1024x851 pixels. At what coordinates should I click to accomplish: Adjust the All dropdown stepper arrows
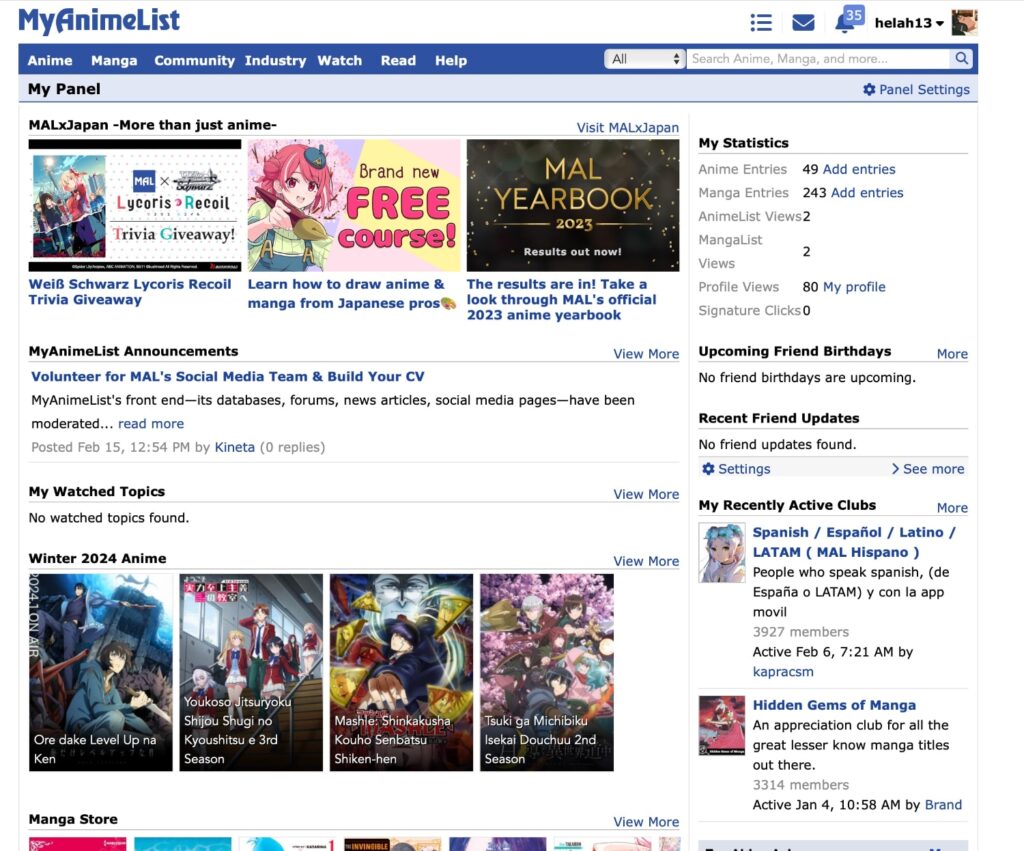coord(677,59)
